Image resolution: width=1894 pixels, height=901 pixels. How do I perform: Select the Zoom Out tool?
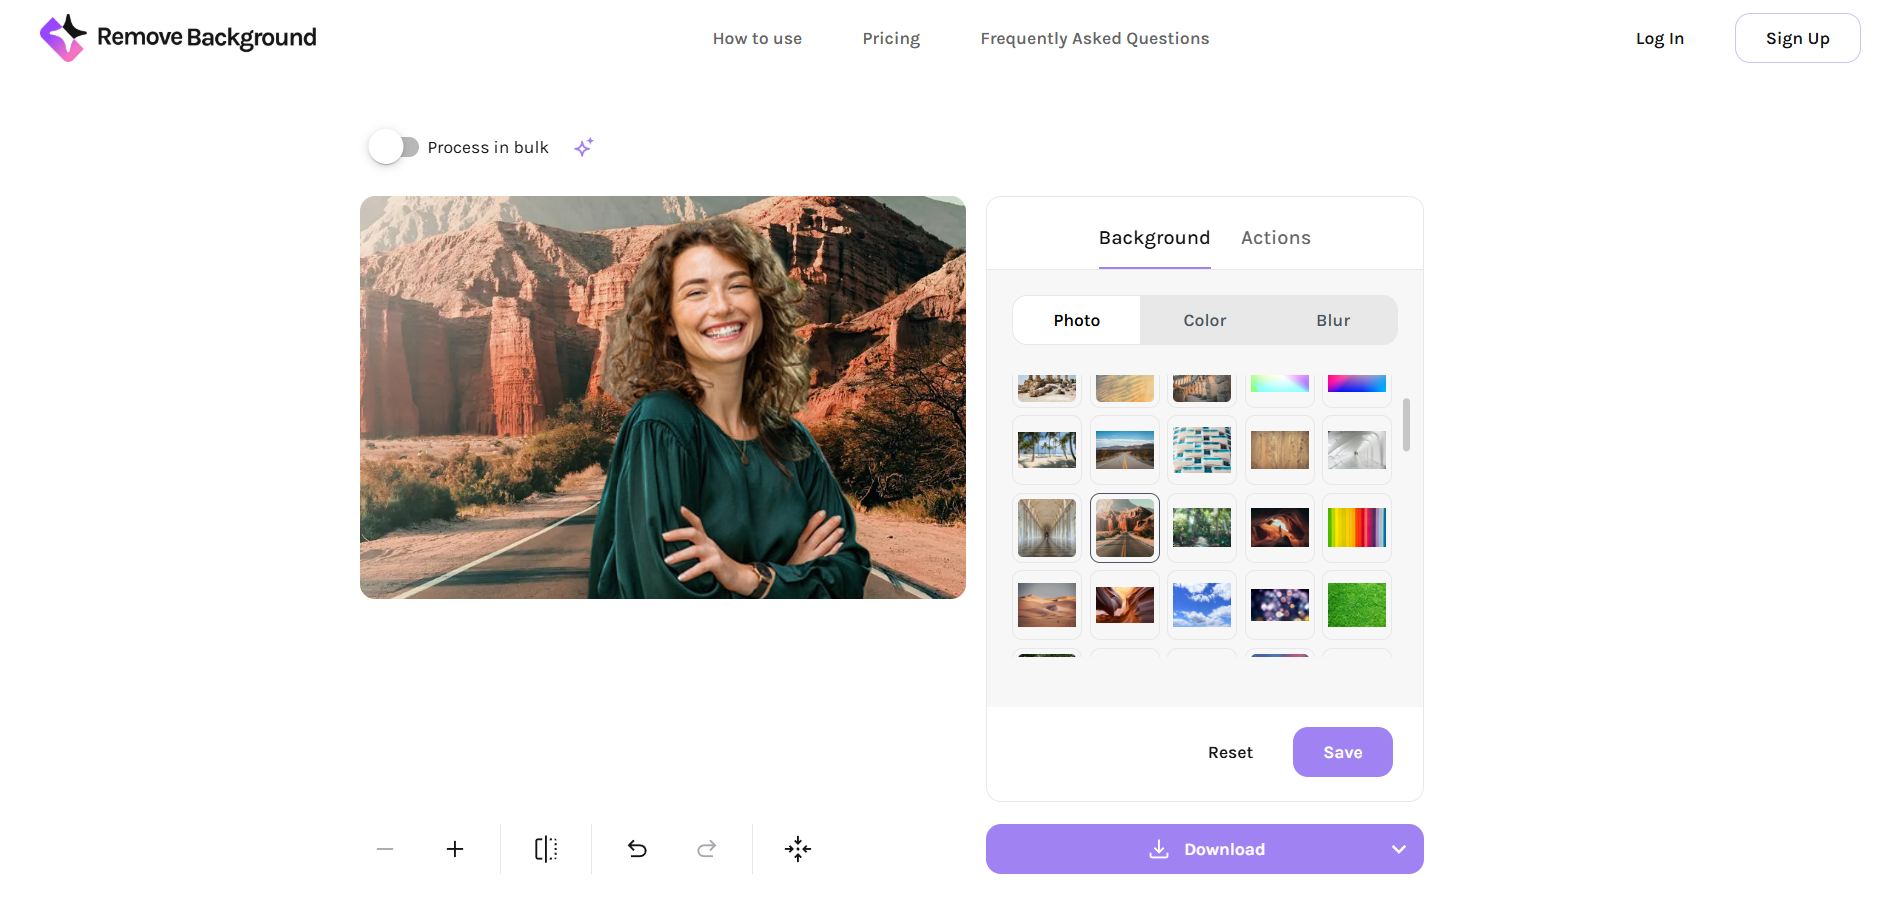[384, 849]
